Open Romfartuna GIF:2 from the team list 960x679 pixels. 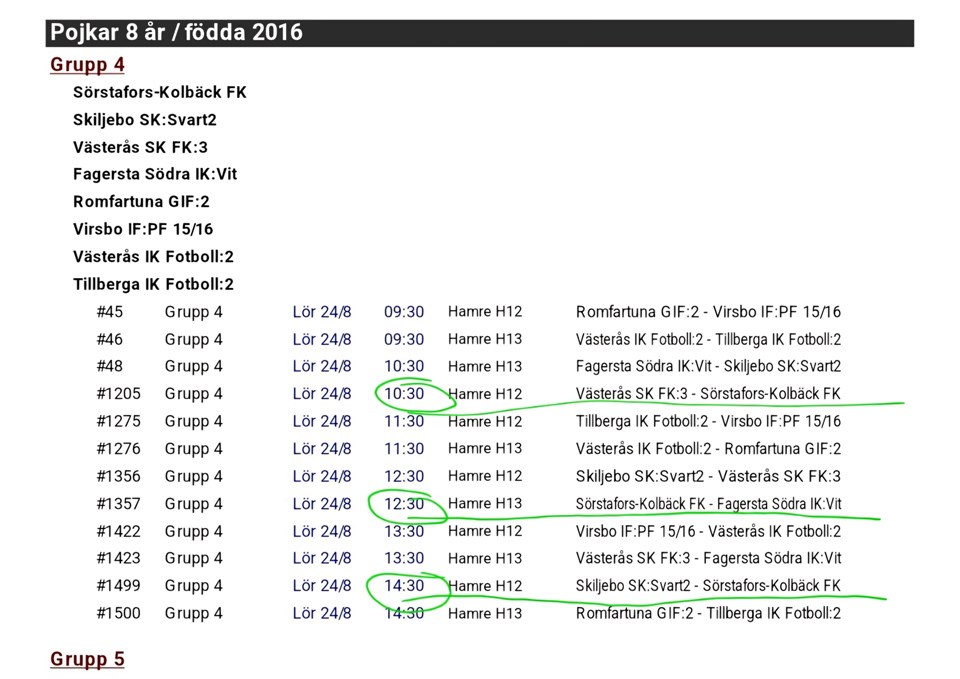click(x=141, y=202)
